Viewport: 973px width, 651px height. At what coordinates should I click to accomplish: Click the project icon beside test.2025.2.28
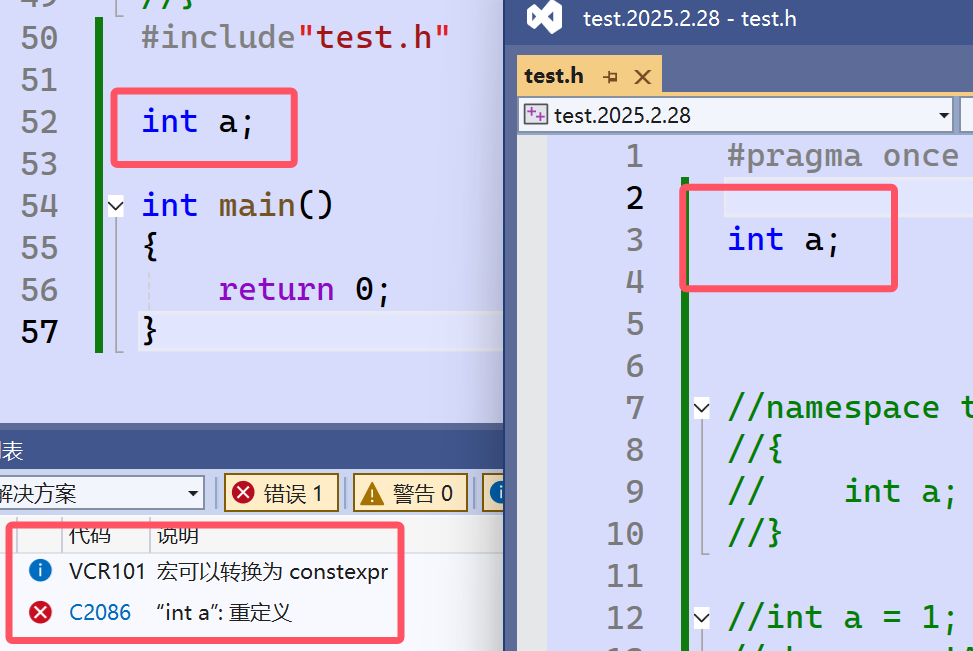[535, 115]
